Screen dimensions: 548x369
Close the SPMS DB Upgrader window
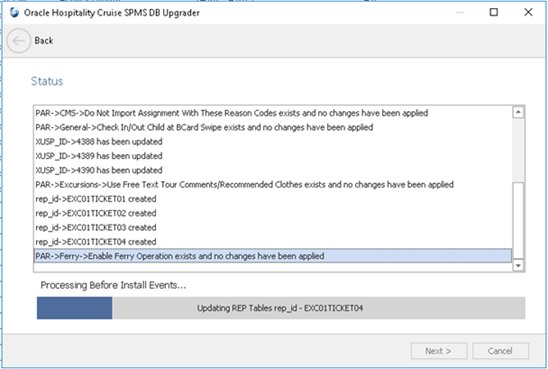coord(528,12)
